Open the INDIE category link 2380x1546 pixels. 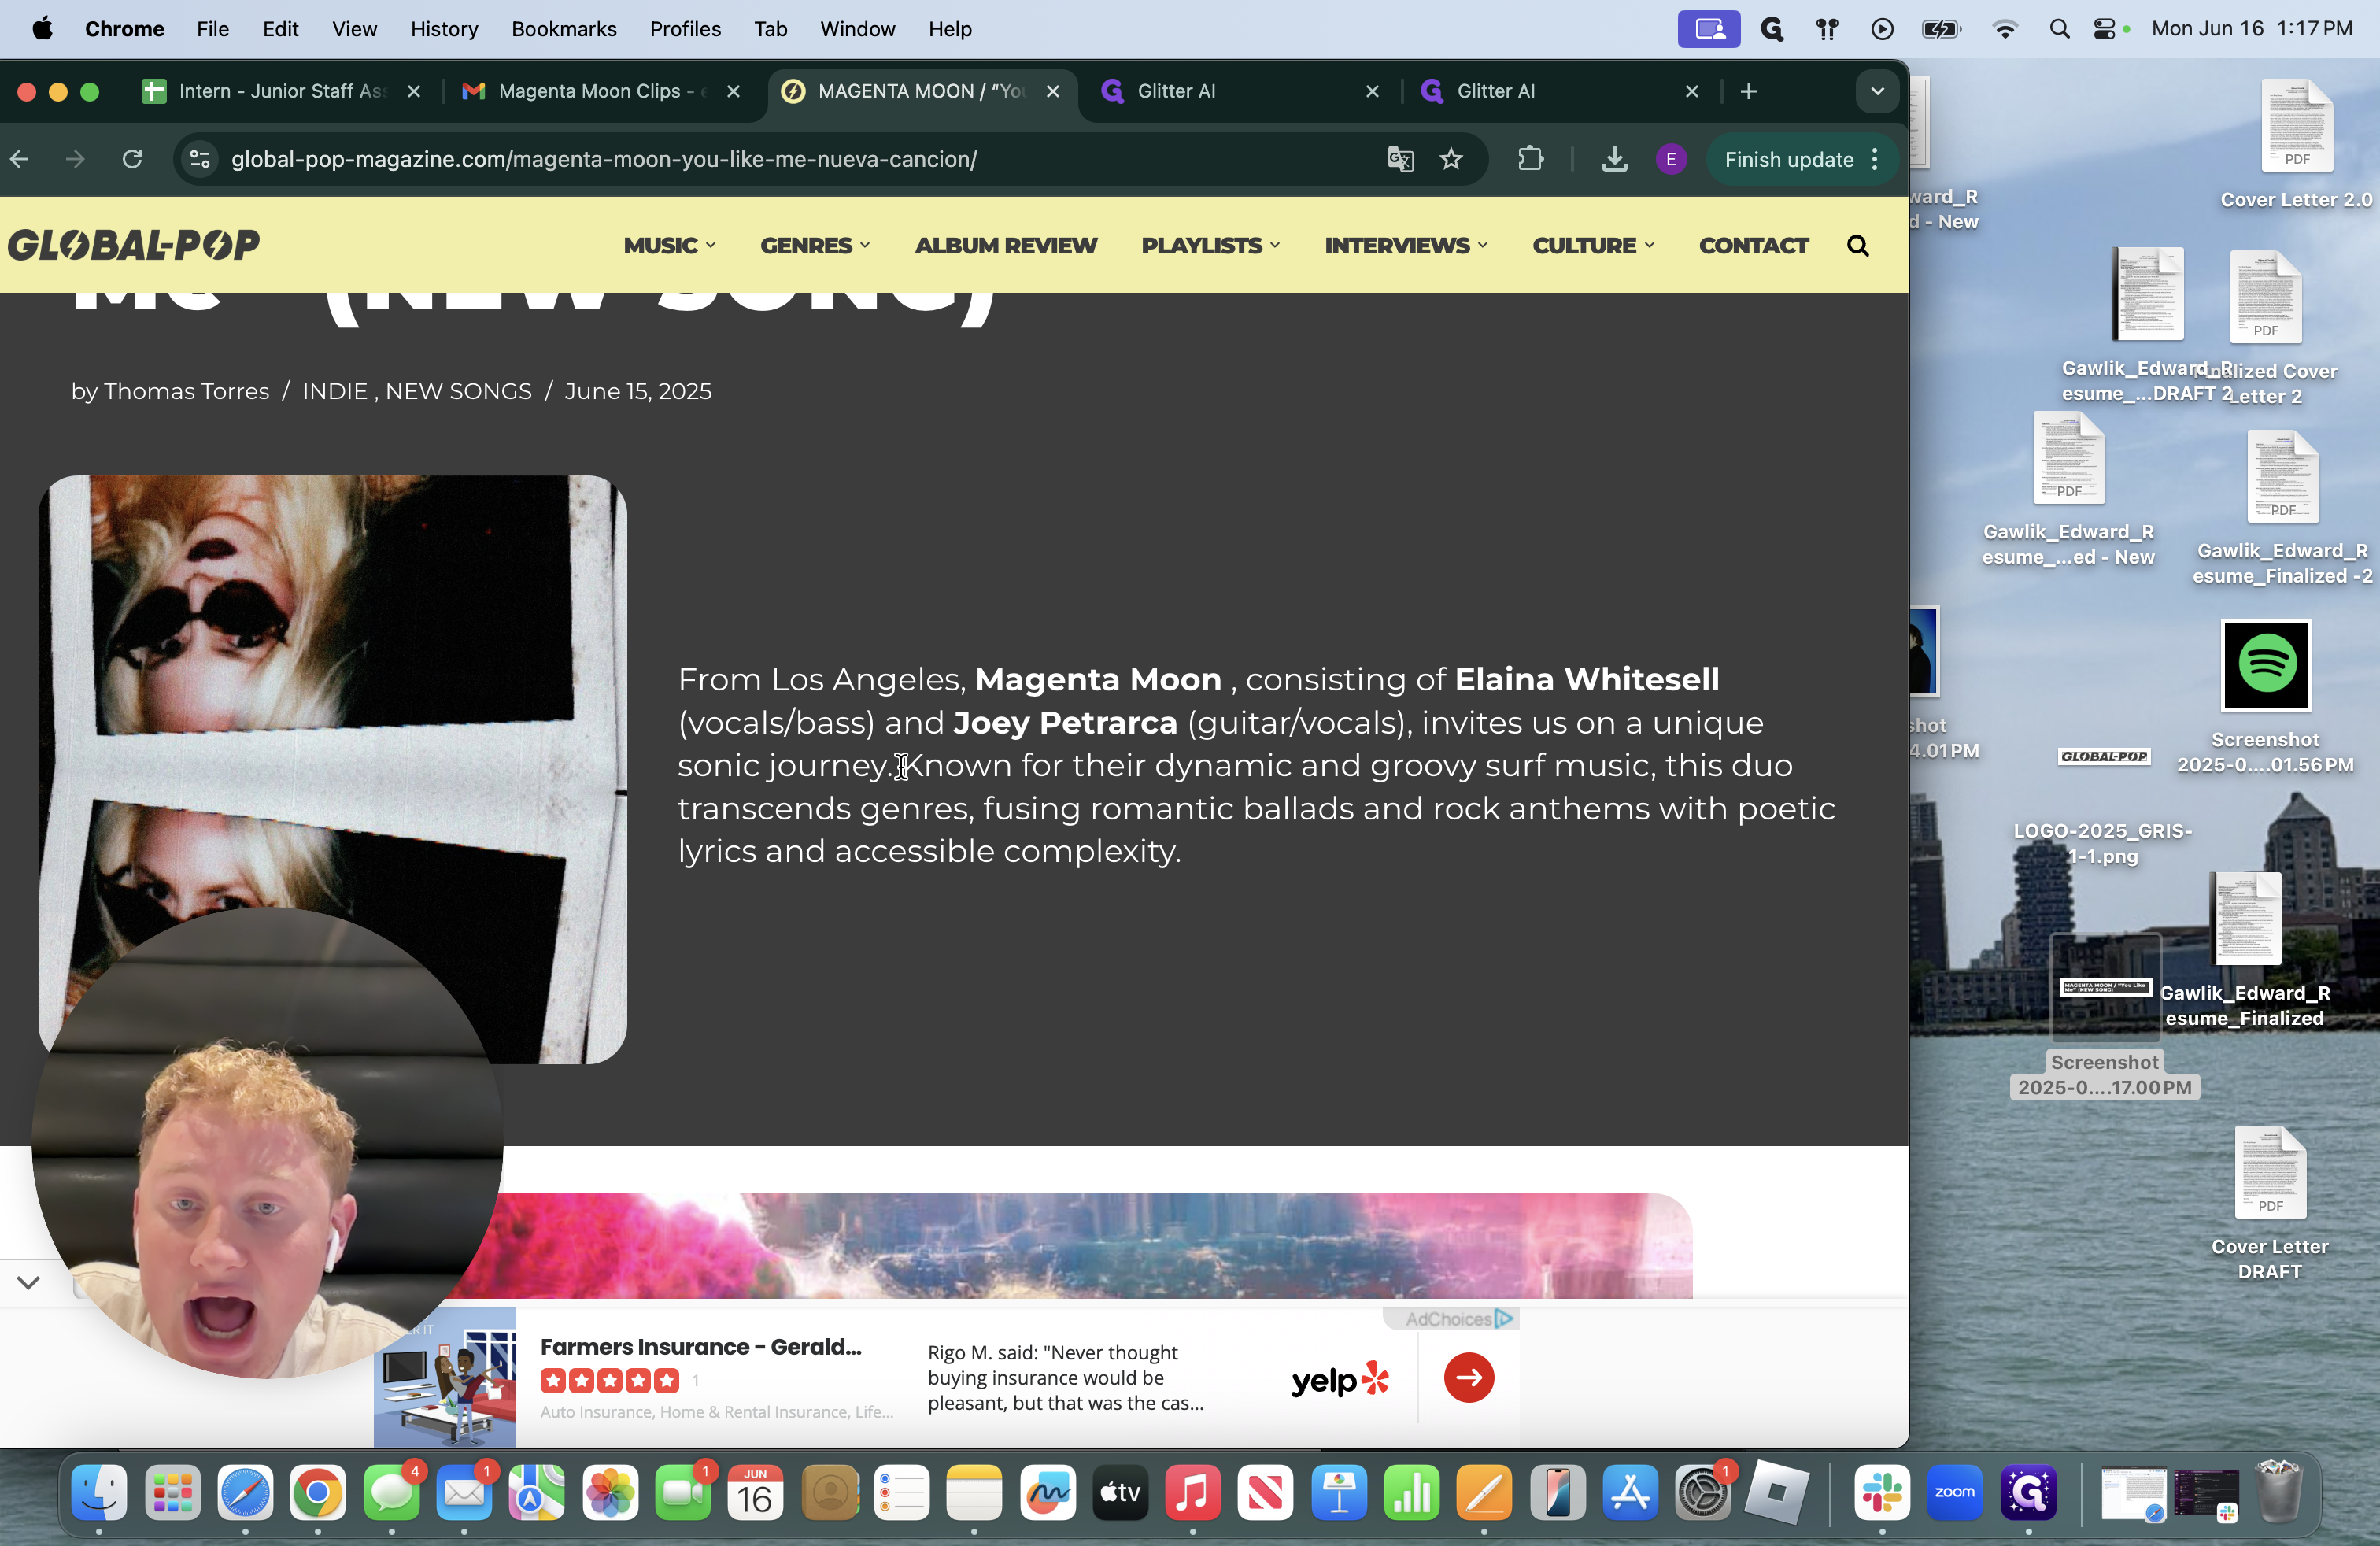coord(335,391)
